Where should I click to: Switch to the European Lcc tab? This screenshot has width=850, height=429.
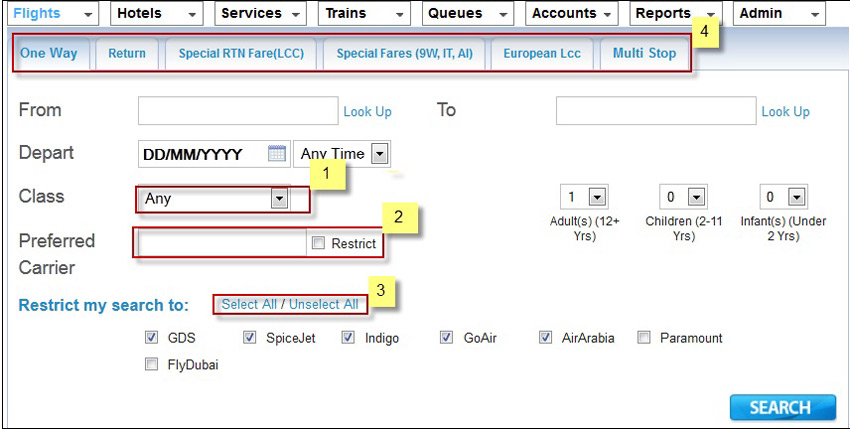click(x=541, y=53)
